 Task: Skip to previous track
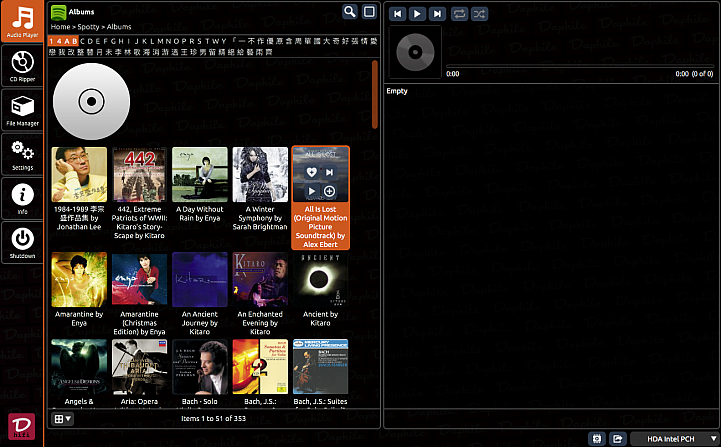(397, 14)
